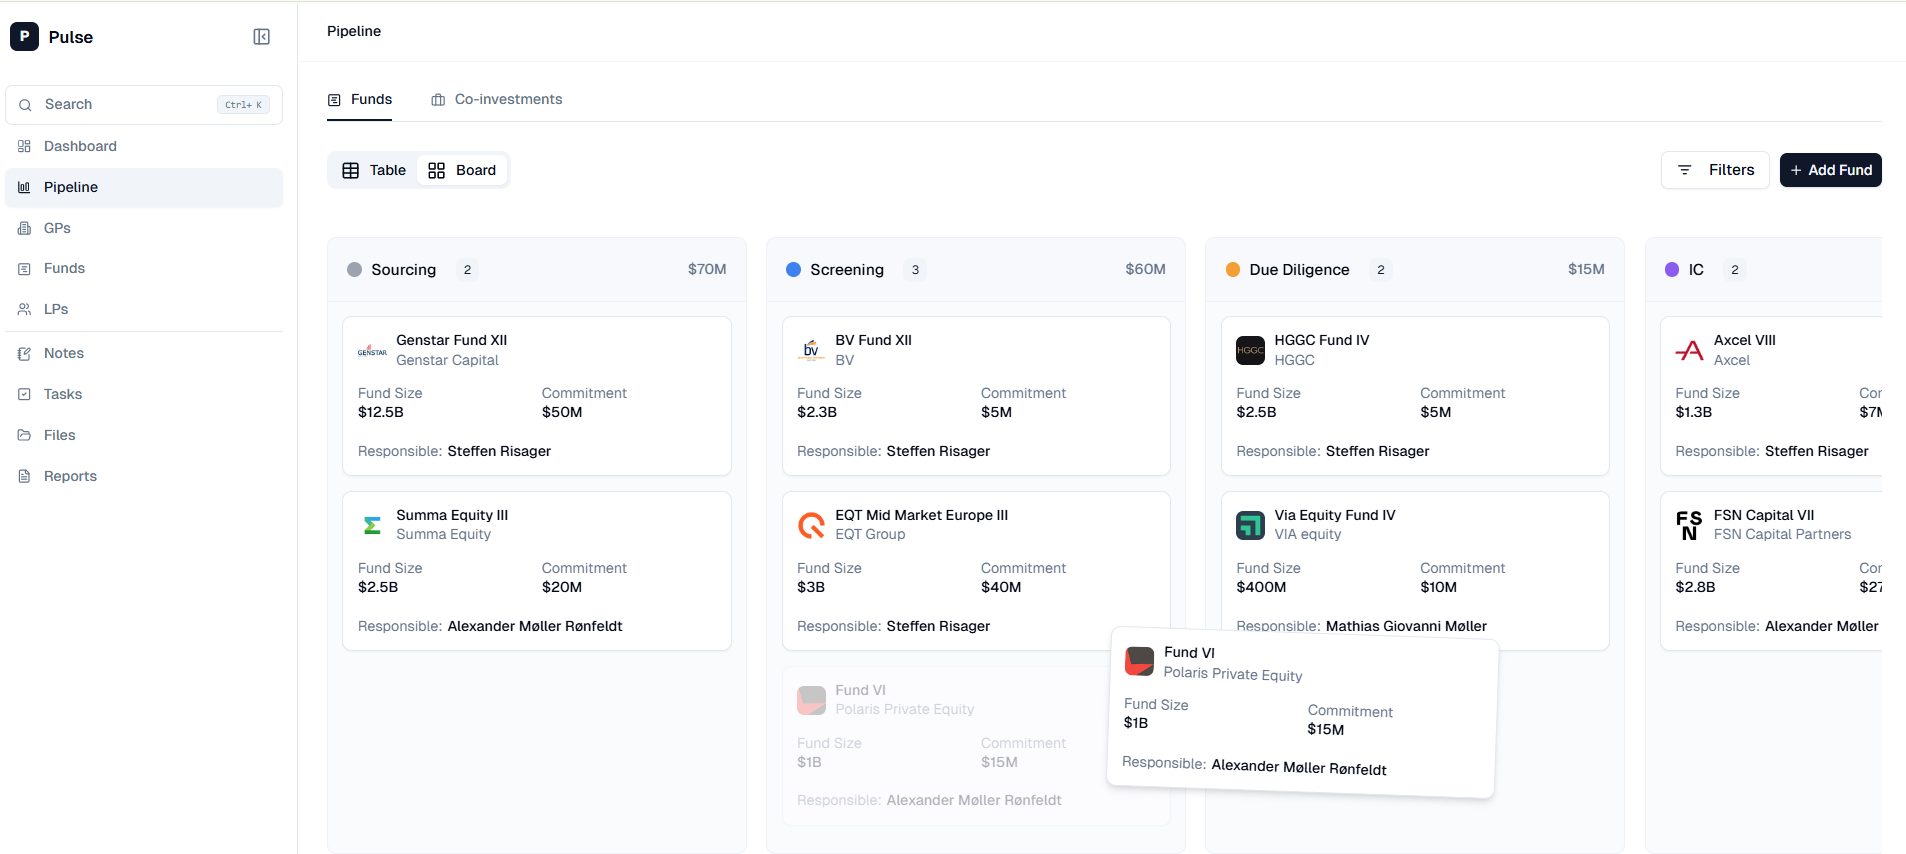Open the BV Fund XII card title
This screenshot has width=1906, height=854.
point(873,340)
